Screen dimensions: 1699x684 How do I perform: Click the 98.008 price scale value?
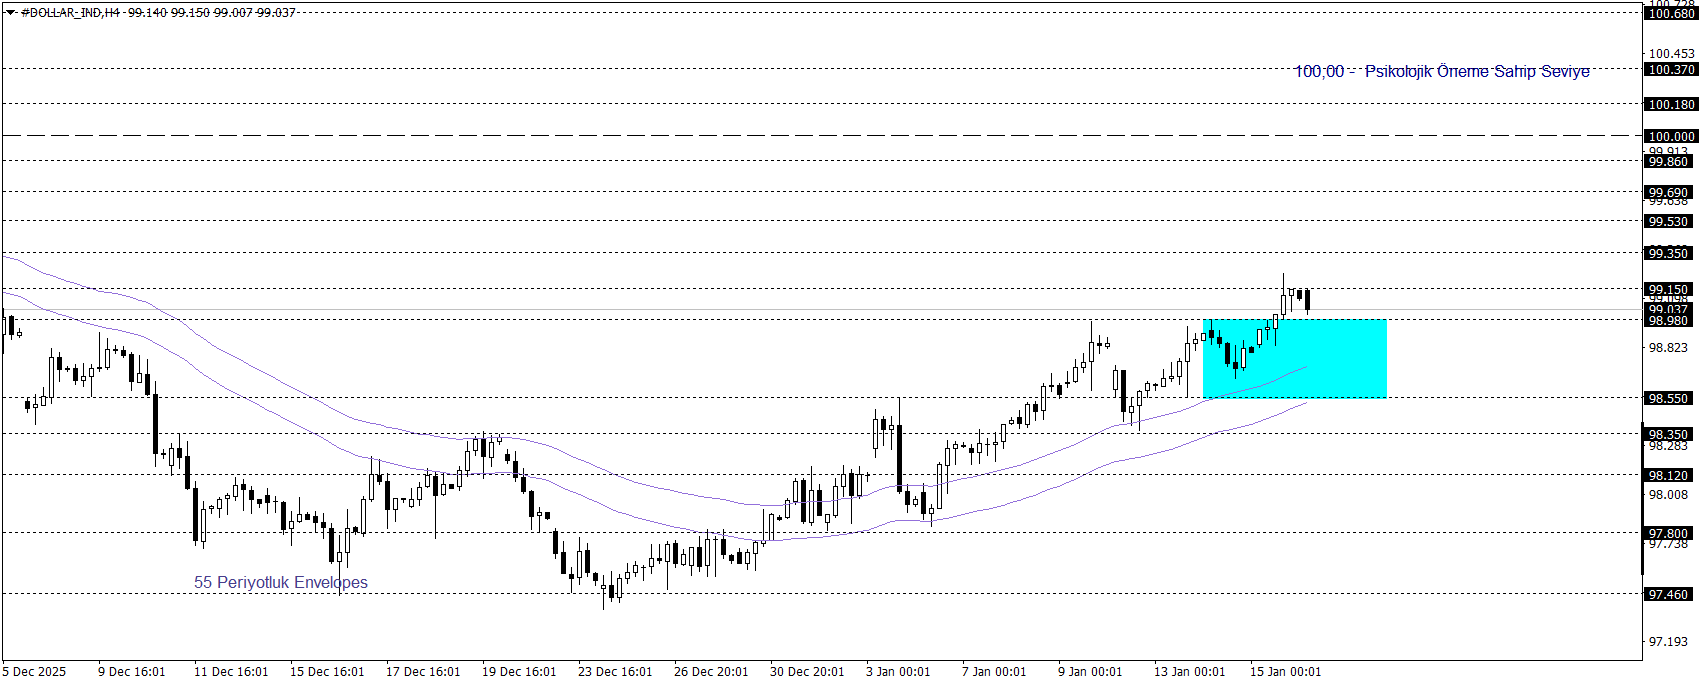coord(1668,495)
